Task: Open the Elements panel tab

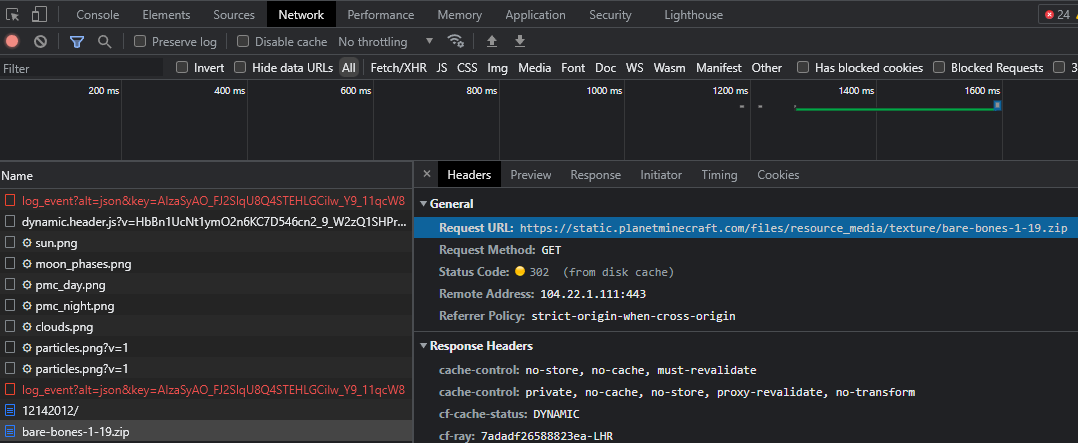Action: 166,14
